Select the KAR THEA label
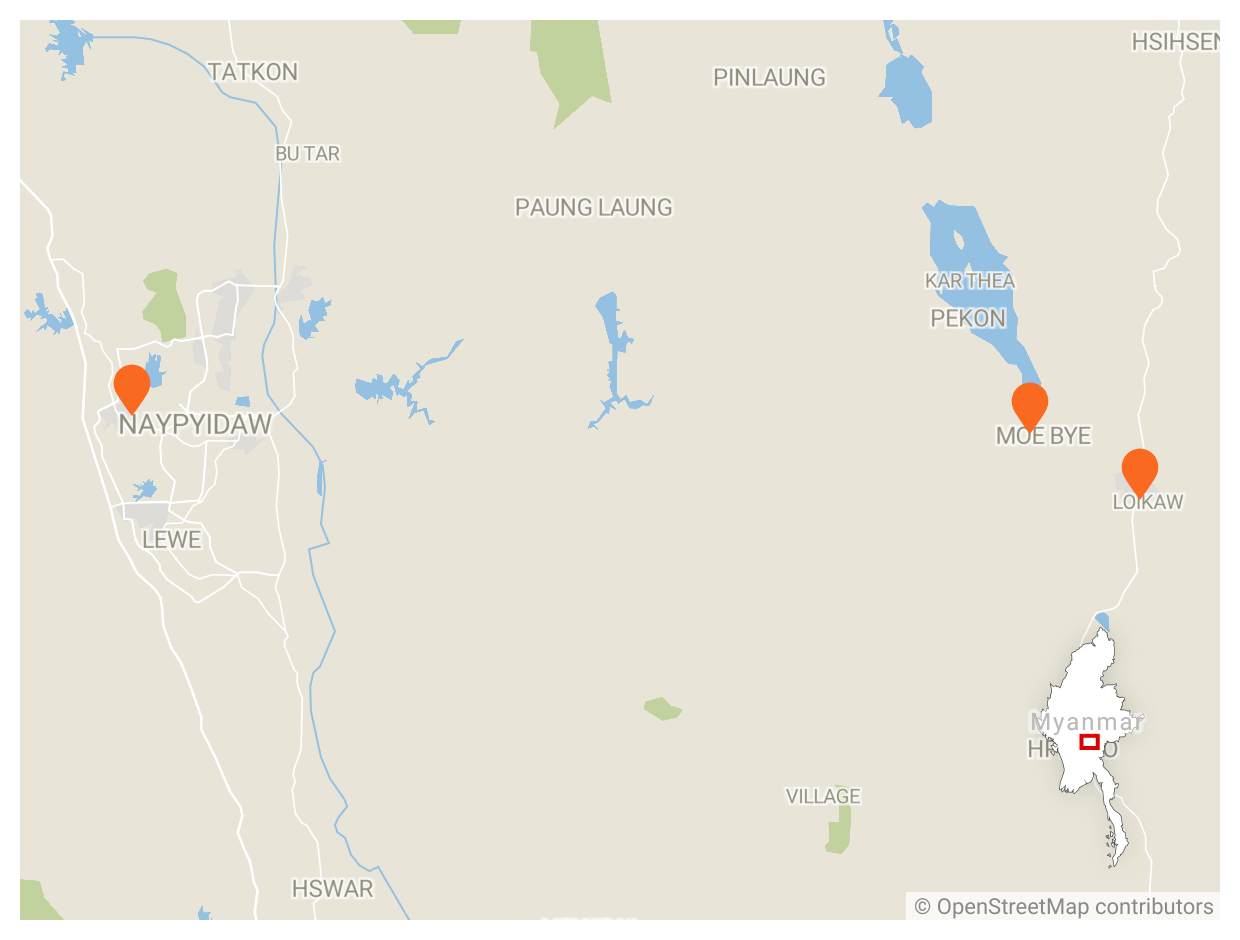 tap(970, 281)
